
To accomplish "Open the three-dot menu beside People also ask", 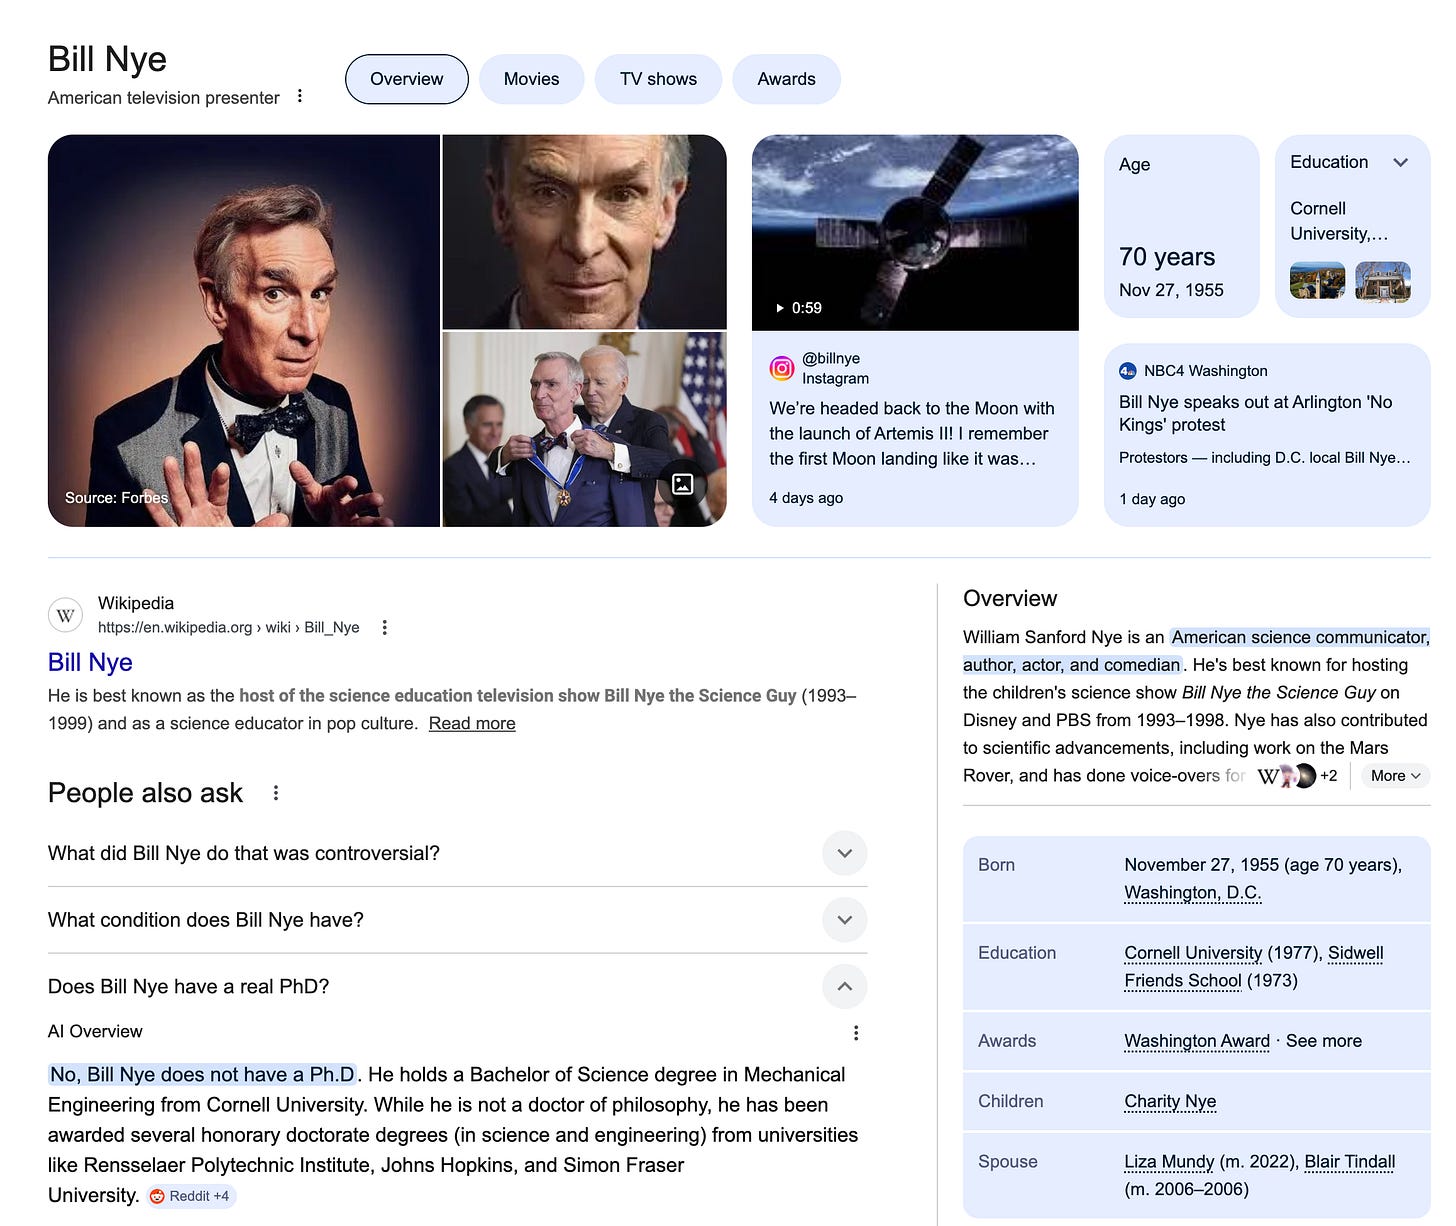I will click(x=276, y=793).
